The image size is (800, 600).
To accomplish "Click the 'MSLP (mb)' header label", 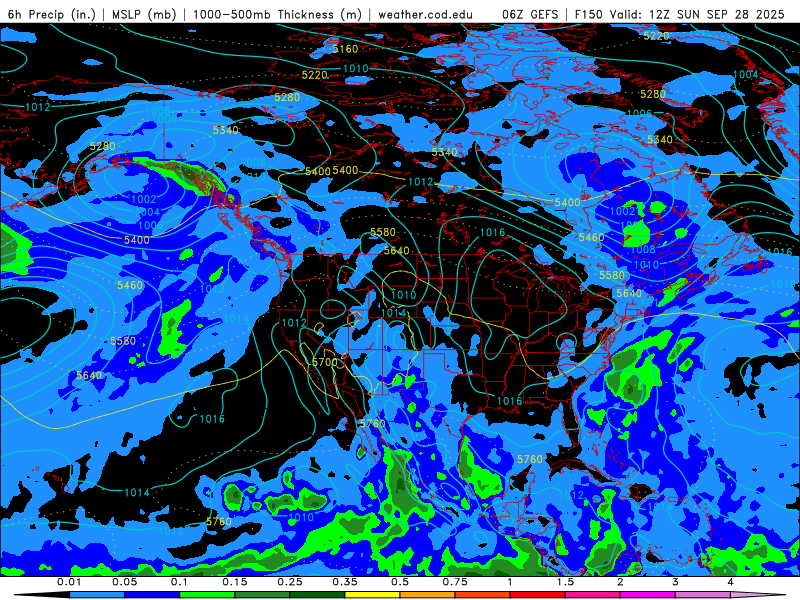I will click(144, 14).
